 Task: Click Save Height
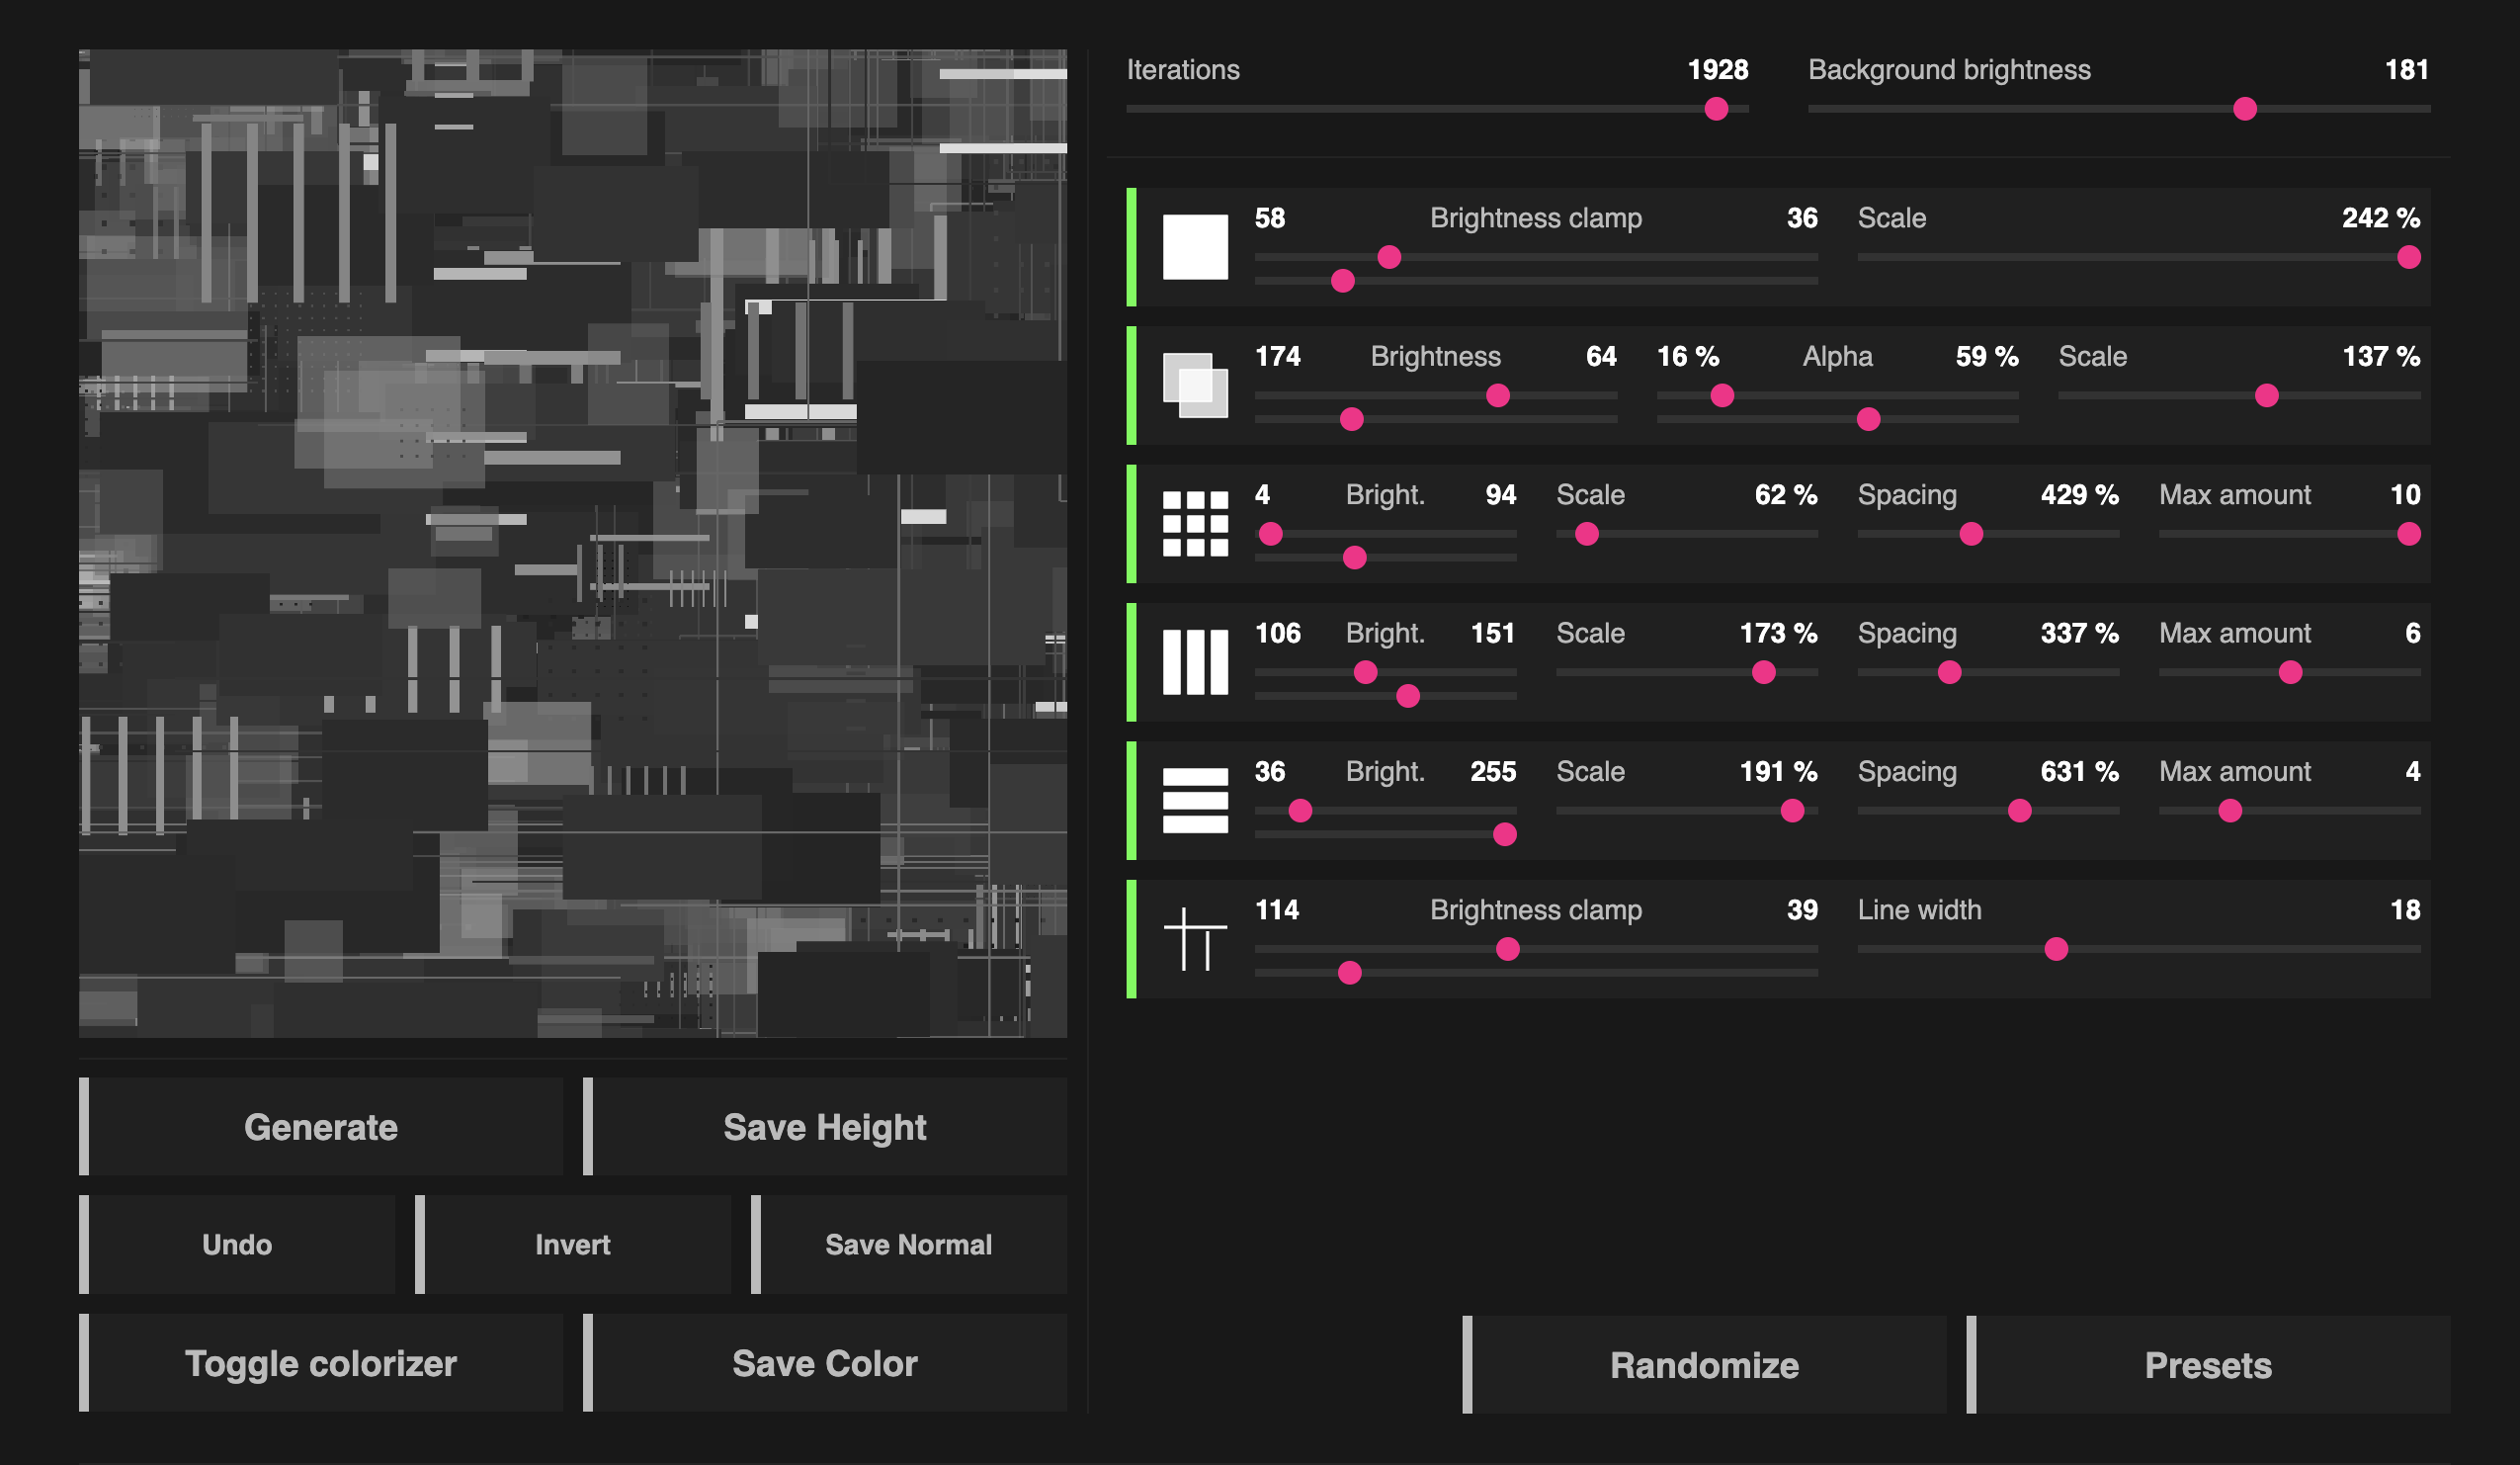click(825, 1127)
